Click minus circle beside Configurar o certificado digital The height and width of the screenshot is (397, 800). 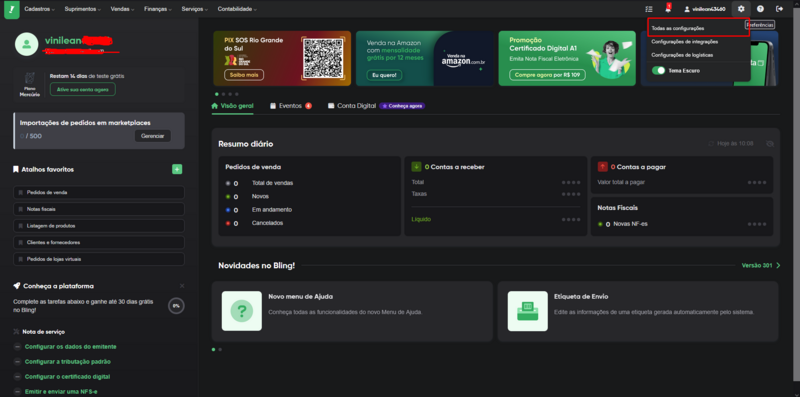(x=17, y=377)
